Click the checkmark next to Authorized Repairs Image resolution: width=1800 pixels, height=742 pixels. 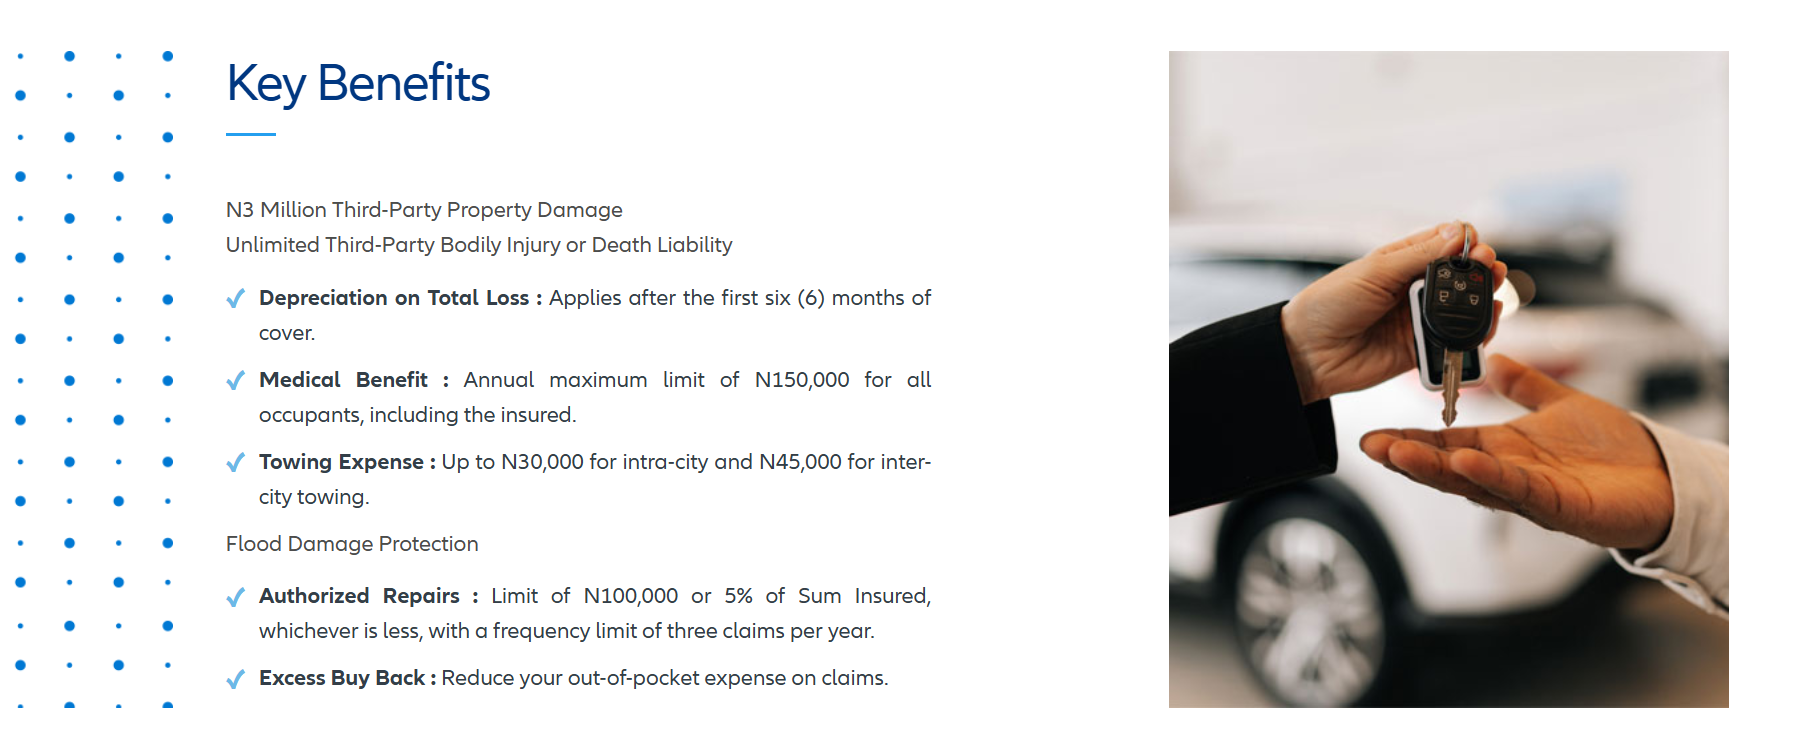[x=236, y=597]
